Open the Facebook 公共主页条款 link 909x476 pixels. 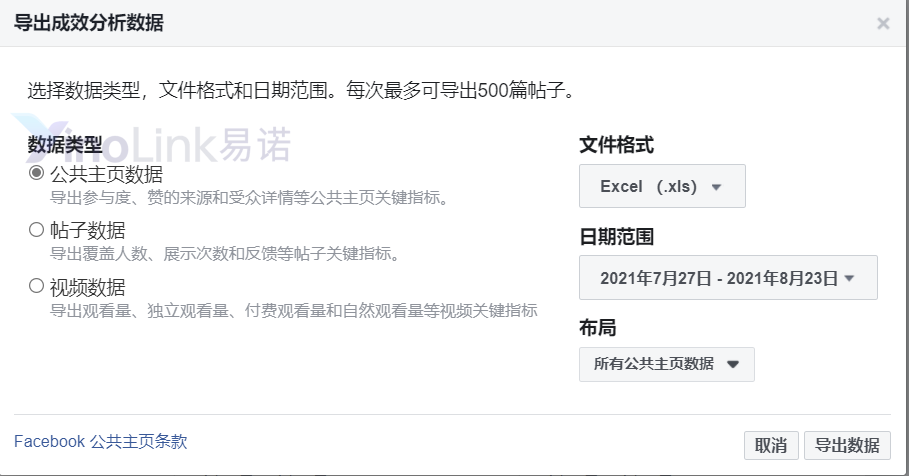click(x=101, y=441)
